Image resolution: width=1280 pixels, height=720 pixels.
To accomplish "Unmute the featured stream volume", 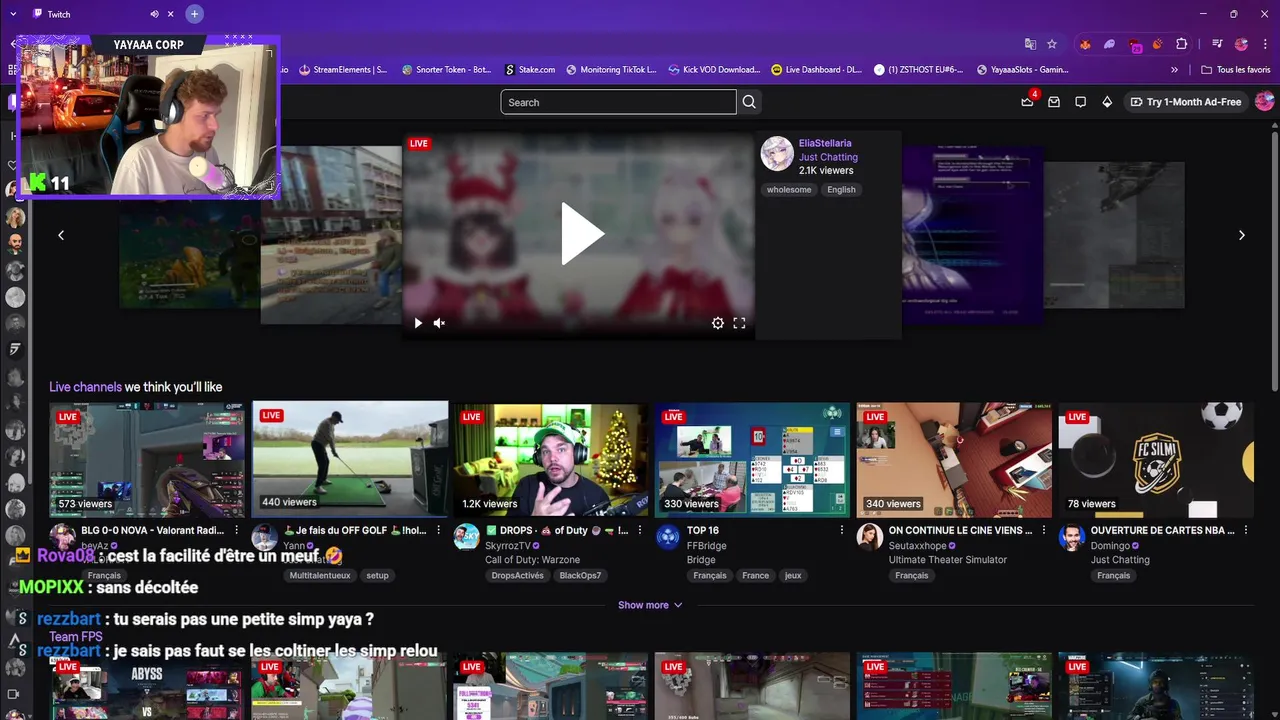I will (439, 323).
